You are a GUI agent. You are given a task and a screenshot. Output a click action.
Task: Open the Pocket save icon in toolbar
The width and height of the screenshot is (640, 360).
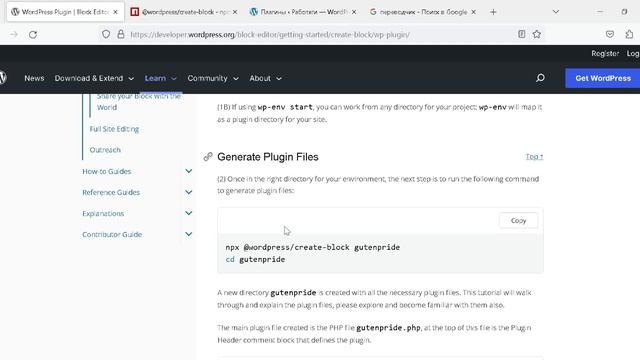610,34
